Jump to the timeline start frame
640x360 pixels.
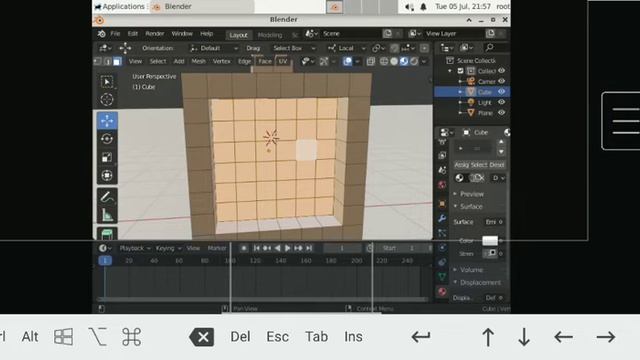click(x=256, y=248)
